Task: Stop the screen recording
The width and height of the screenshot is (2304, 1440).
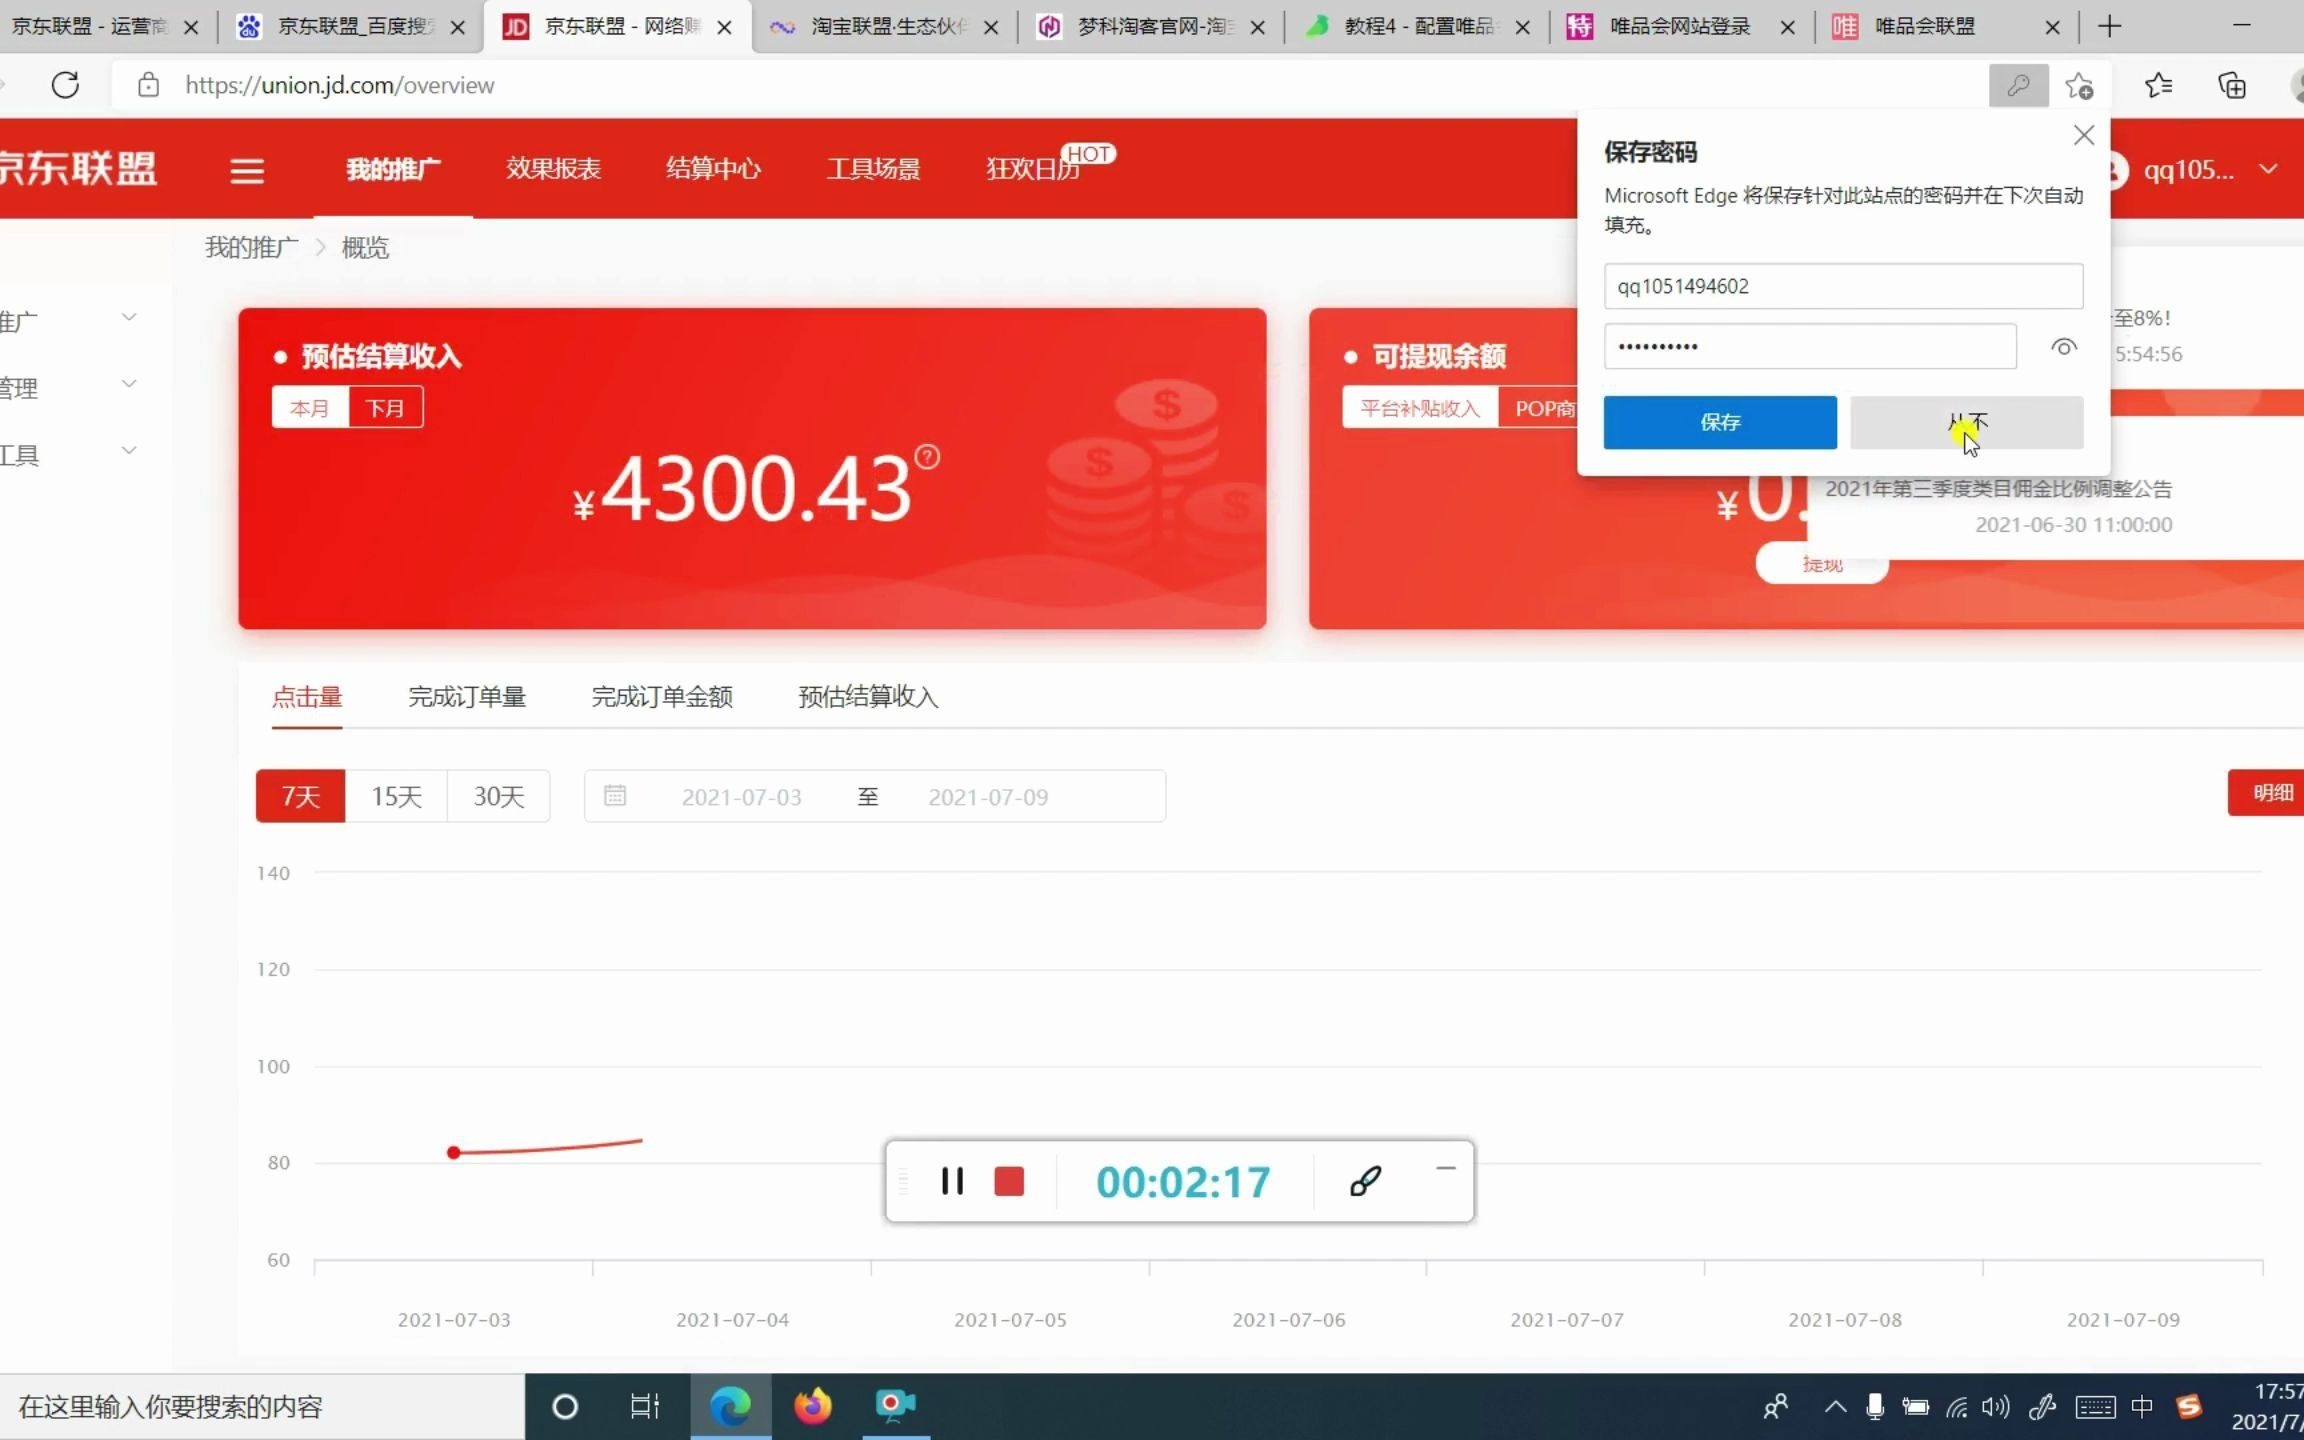Action: (x=1009, y=1181)
